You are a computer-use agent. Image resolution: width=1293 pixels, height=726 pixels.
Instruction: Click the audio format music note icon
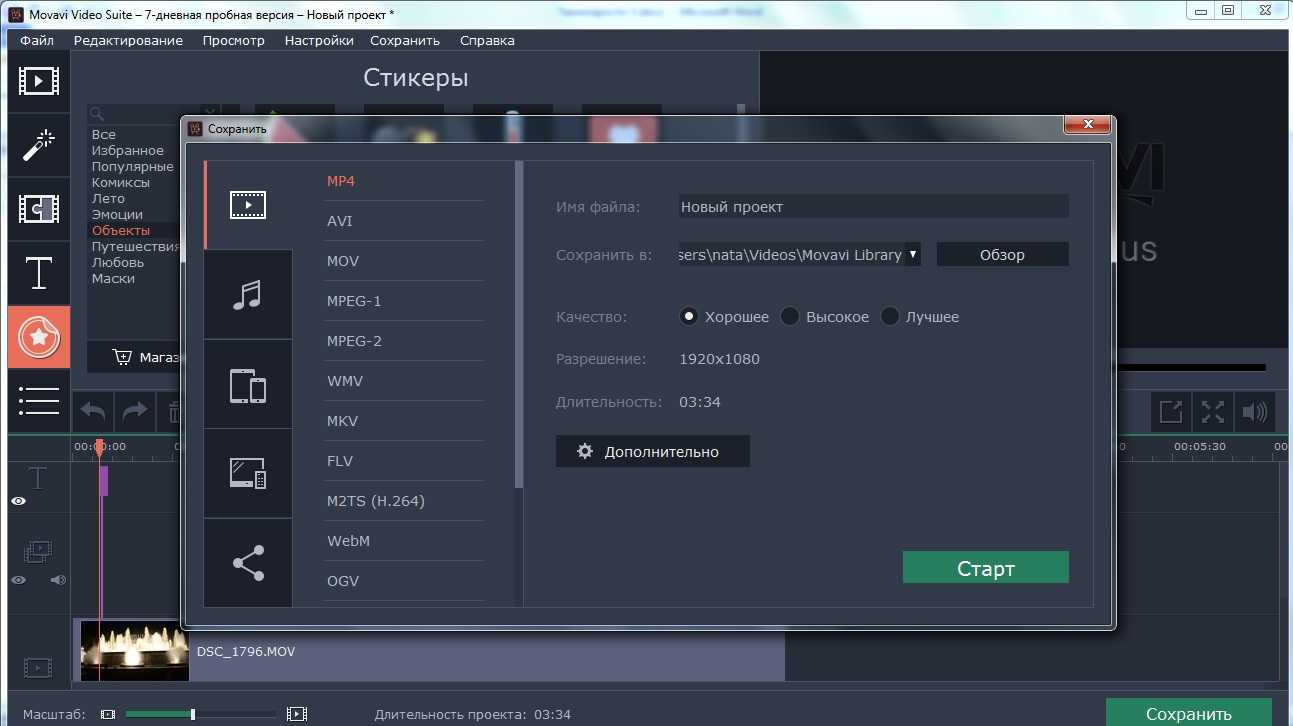247,295
